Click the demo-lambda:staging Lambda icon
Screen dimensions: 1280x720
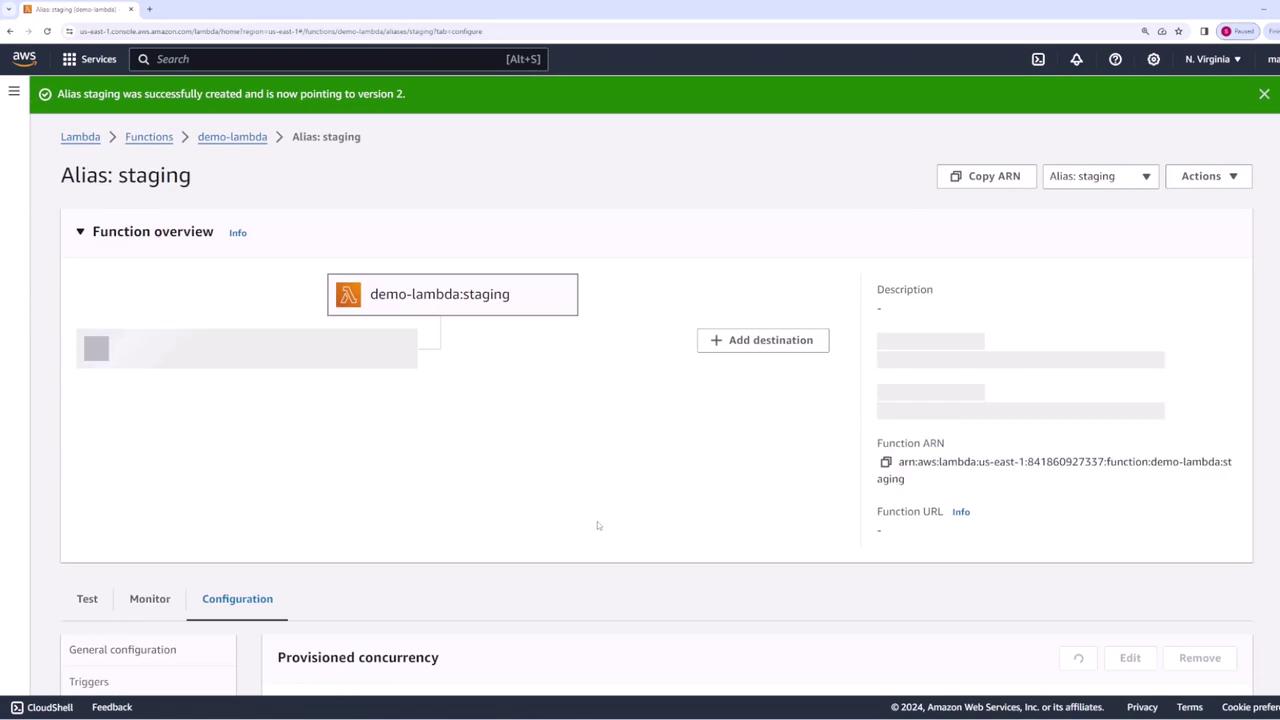point(348,294)
